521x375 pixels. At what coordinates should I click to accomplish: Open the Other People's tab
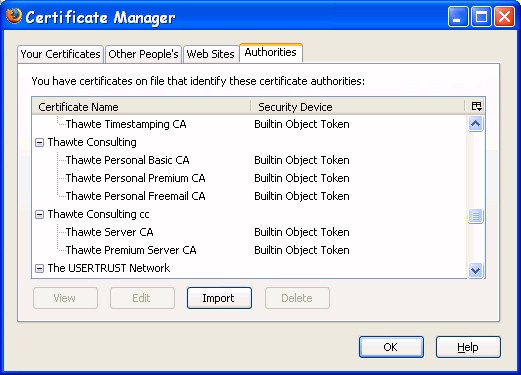click(143, 54)
